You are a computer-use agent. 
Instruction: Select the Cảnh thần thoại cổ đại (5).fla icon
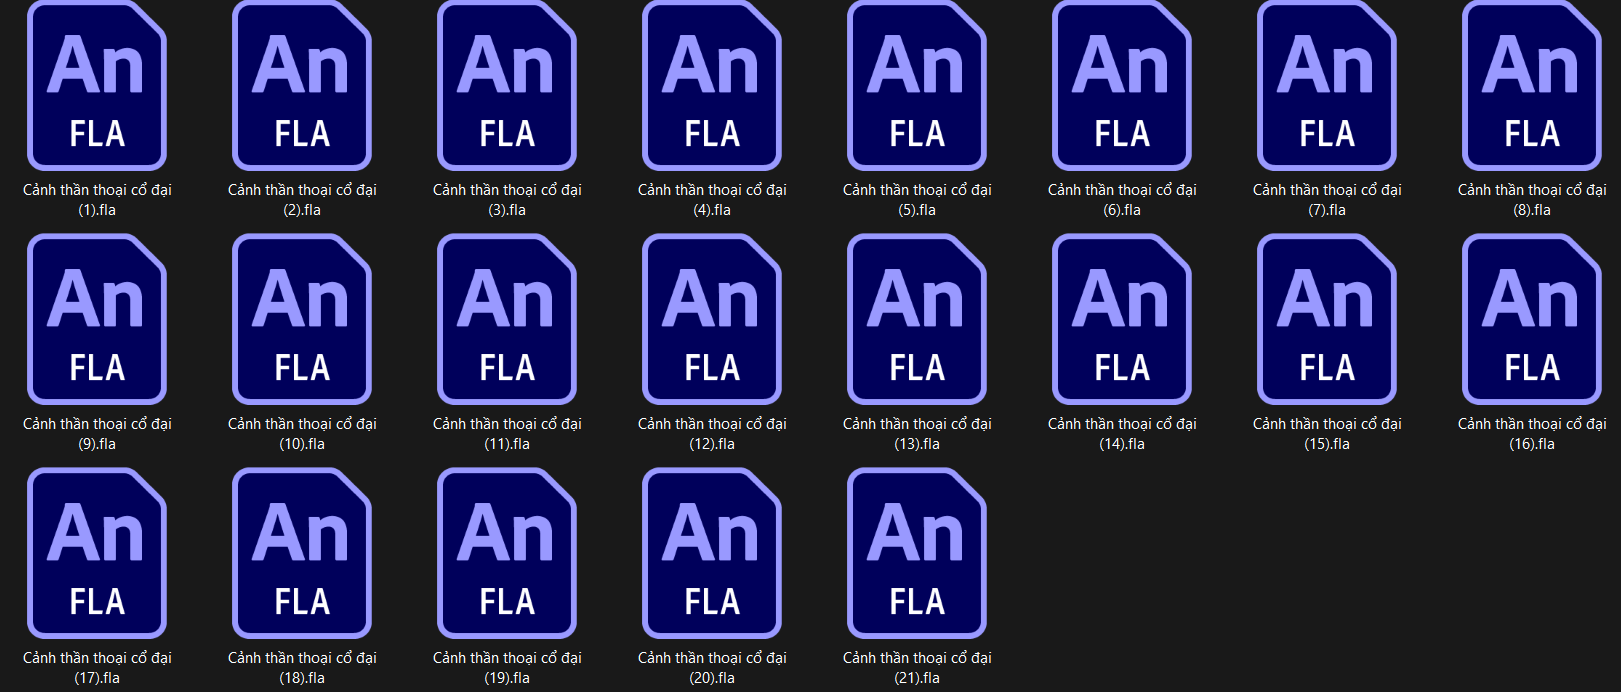[917, 86]
